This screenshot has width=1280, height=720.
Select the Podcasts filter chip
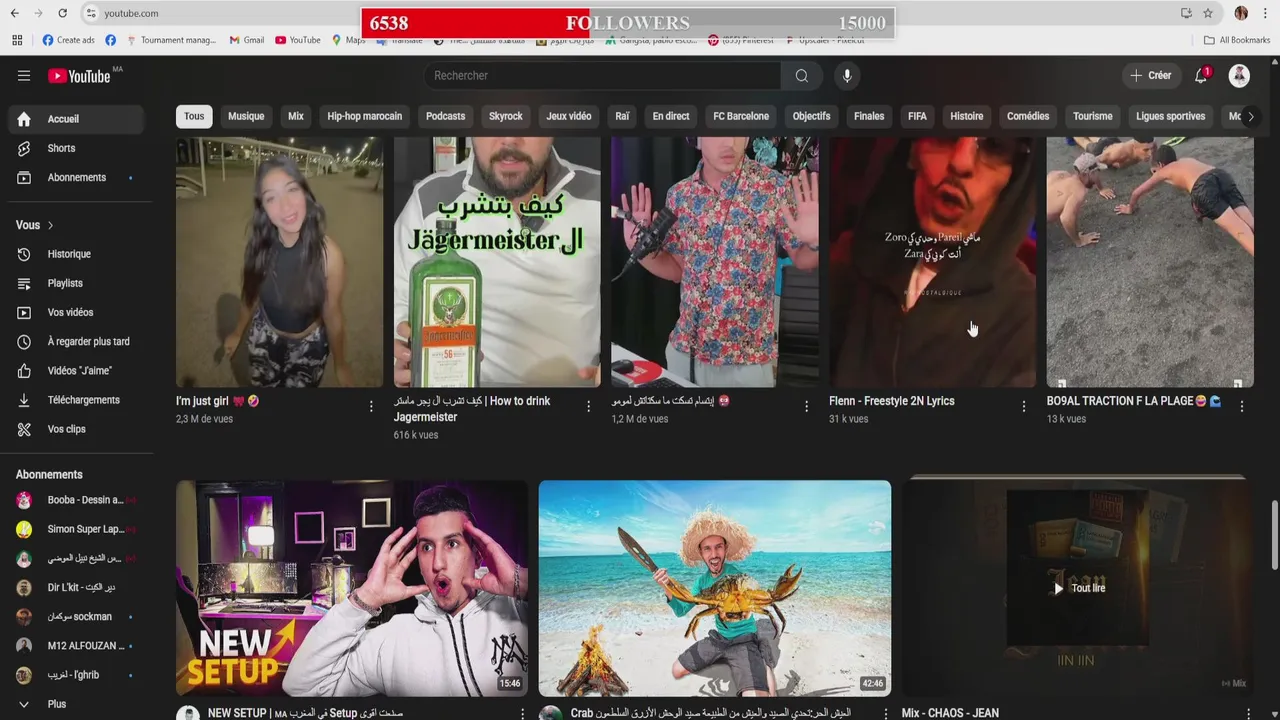tap(445, 116)
